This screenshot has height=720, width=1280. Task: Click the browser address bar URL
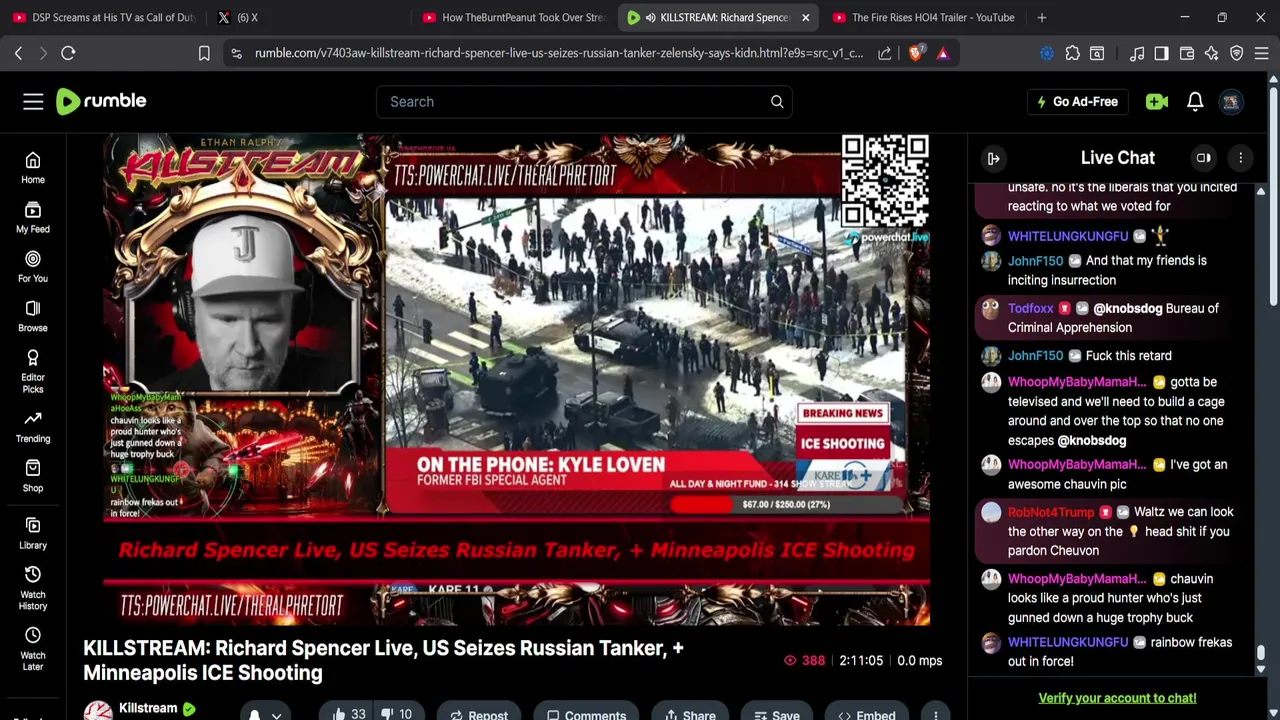(x=558, y=53)
